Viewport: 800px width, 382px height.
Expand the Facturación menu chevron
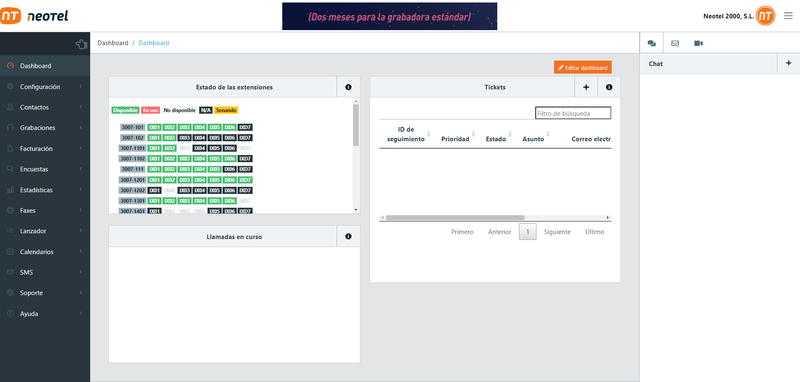pos(81,148)
